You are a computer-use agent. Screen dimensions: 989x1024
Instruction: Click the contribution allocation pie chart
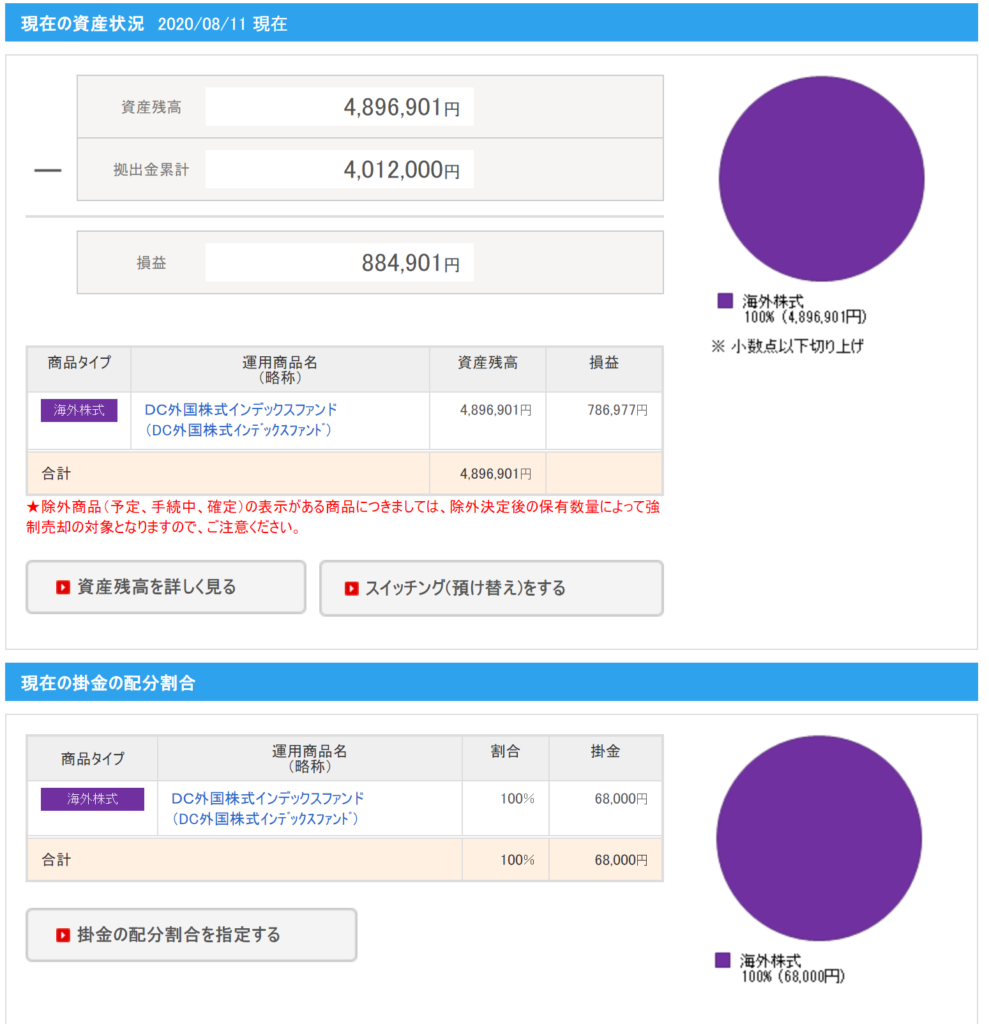(819, 838)
